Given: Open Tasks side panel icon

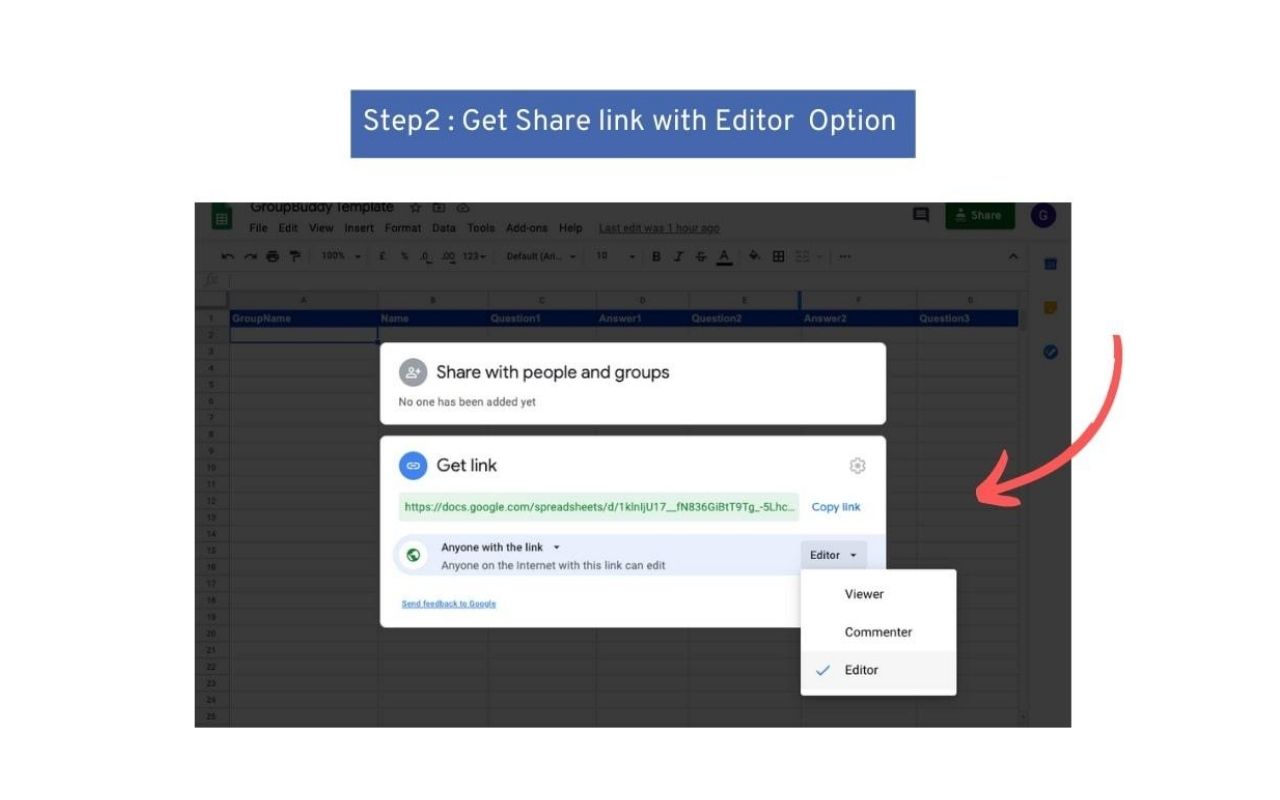Looking at the screenshot, I should tap(1050, 352).
